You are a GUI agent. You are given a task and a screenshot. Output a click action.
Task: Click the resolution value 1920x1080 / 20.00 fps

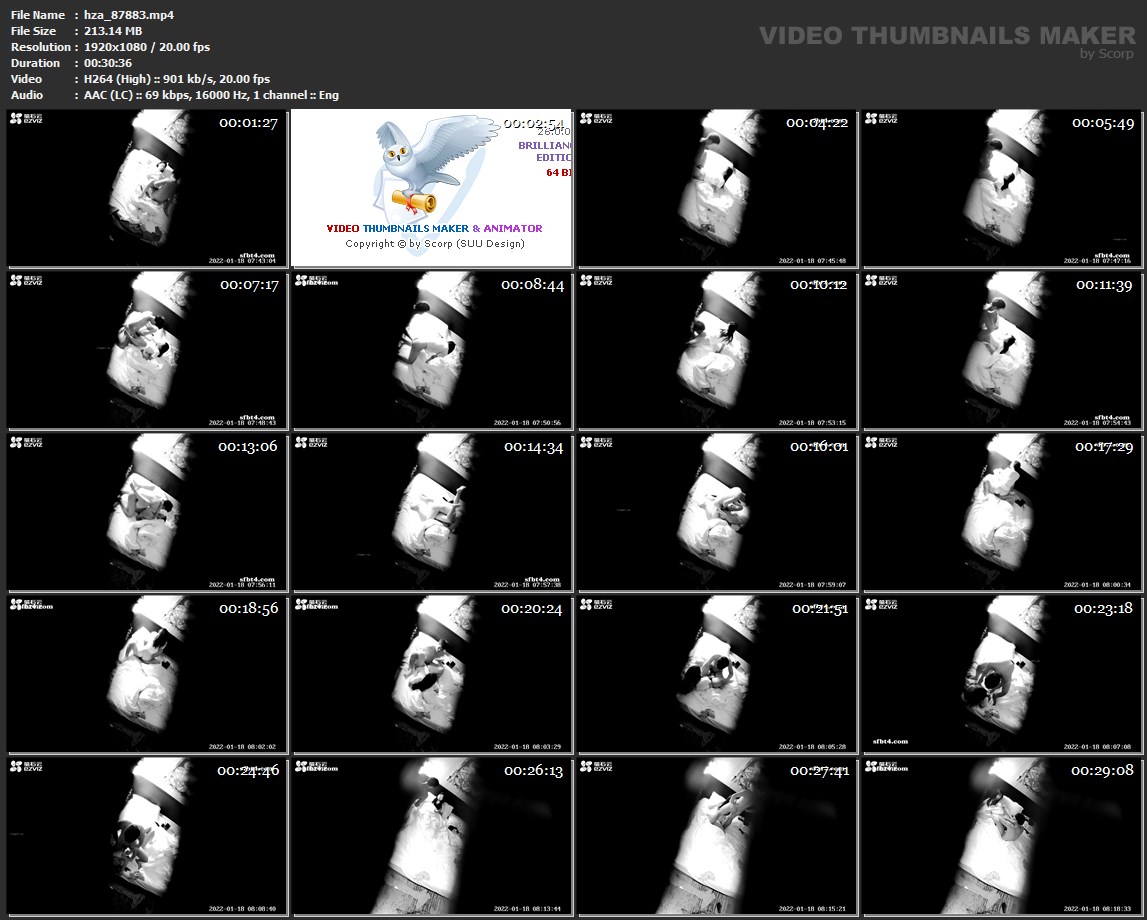(x=146, y=47)
